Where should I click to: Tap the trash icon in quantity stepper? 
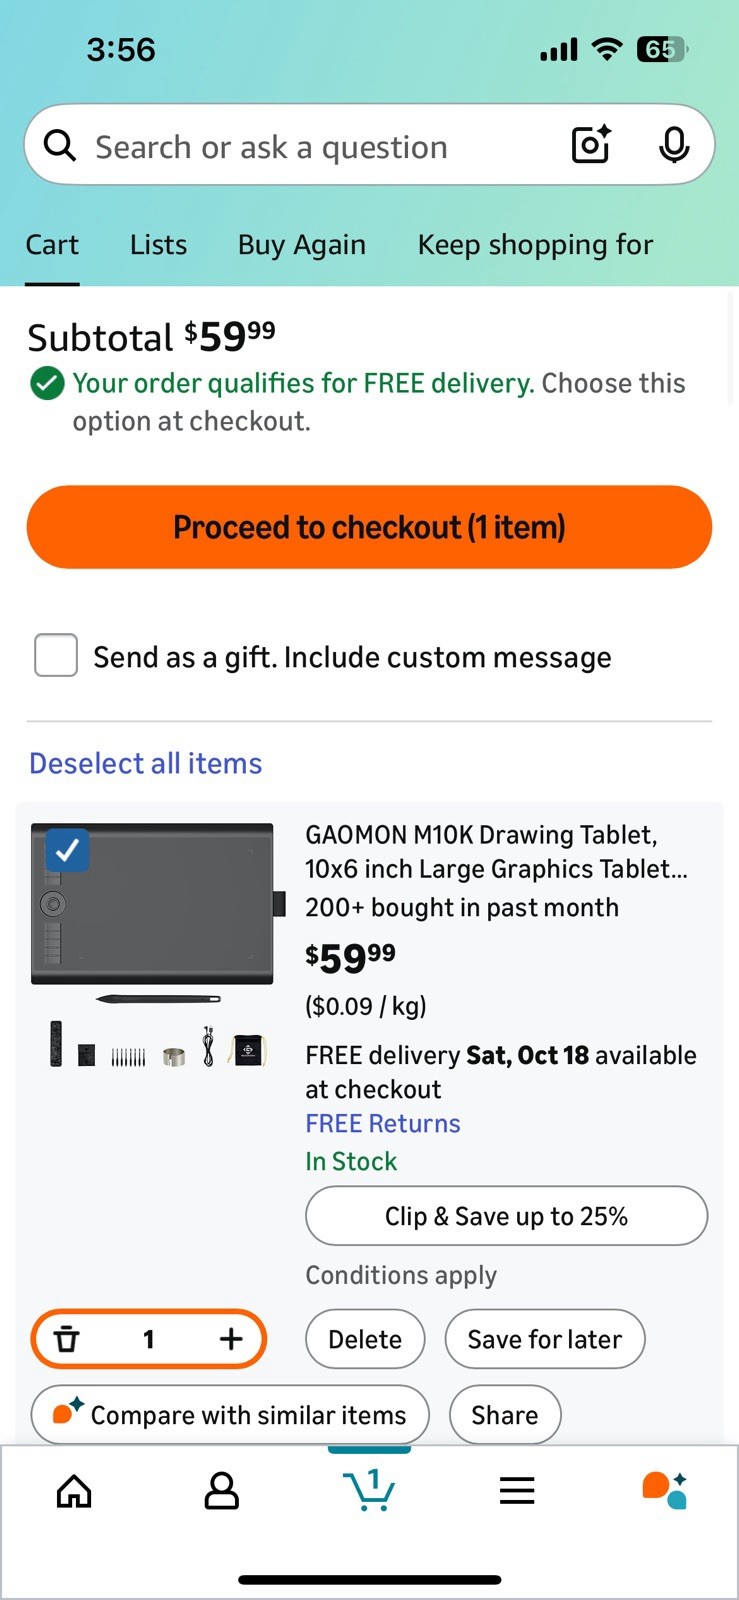pos(67,1339)
